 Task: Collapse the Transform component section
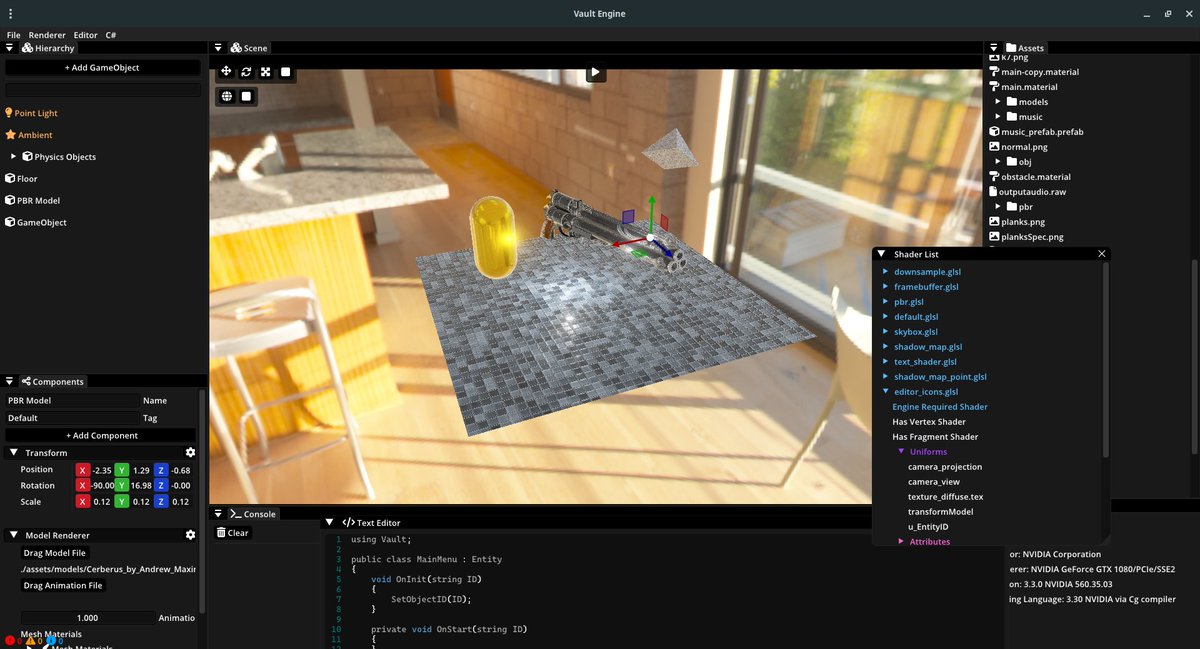(12, 453)
